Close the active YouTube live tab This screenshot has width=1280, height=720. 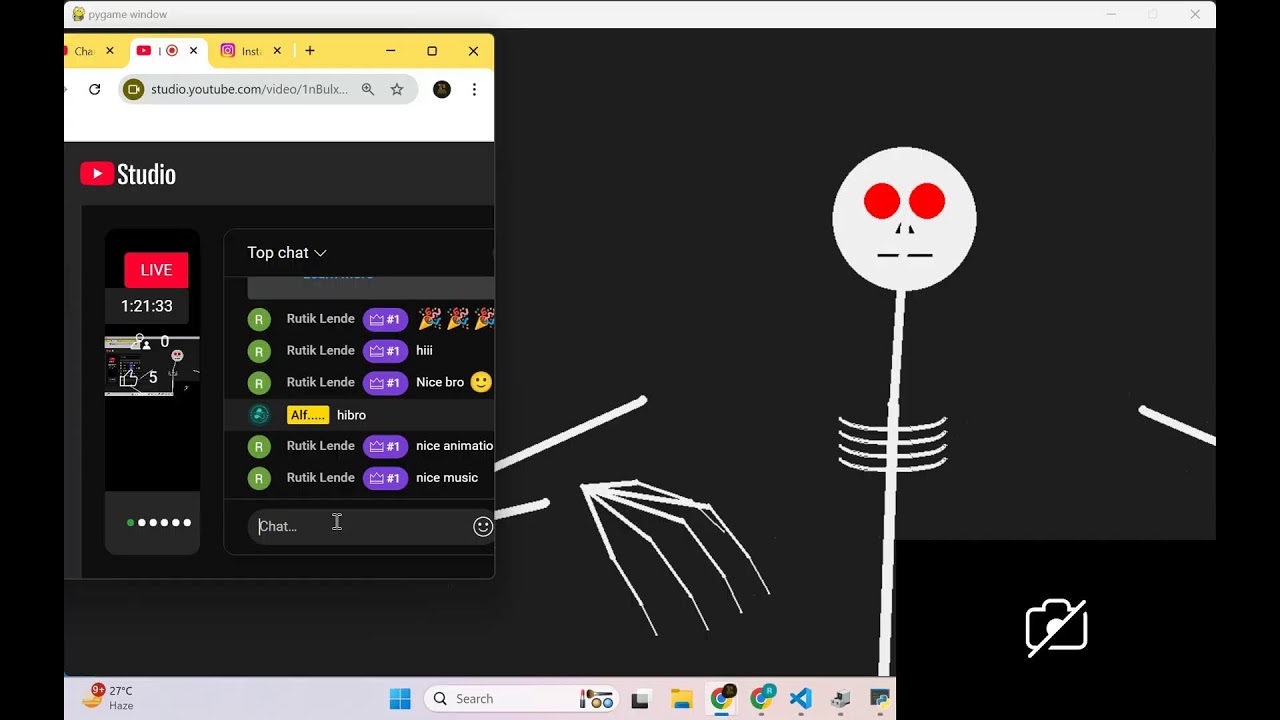(x=193, y=51)
